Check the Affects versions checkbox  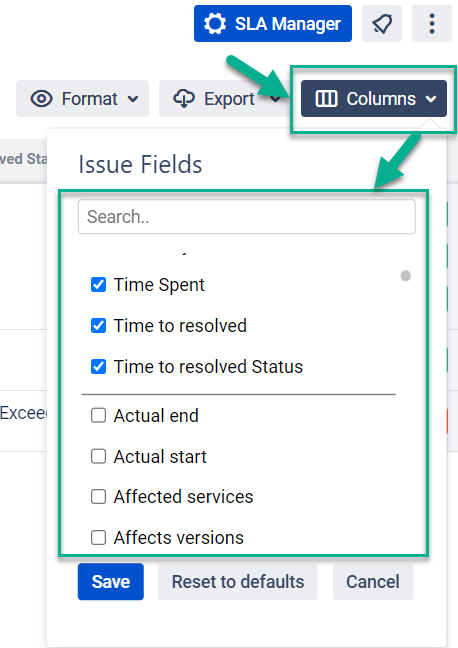(98, 538)
